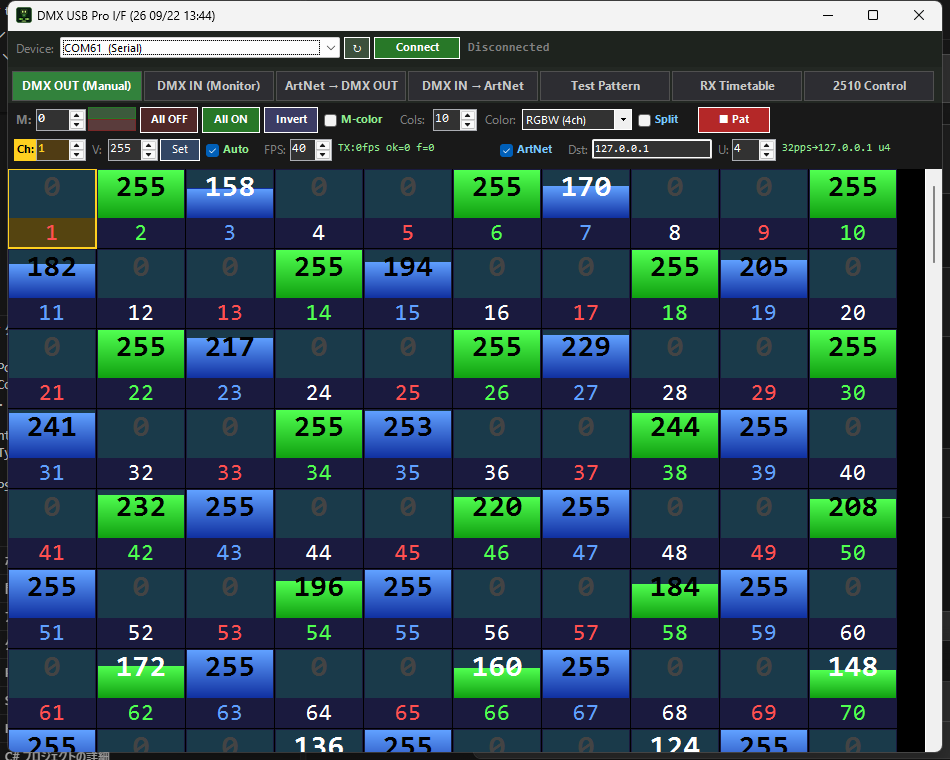Viewport: 950px width, 760px height.
Task: Select channel 15 cell showing 194
Action: point(408,289)
